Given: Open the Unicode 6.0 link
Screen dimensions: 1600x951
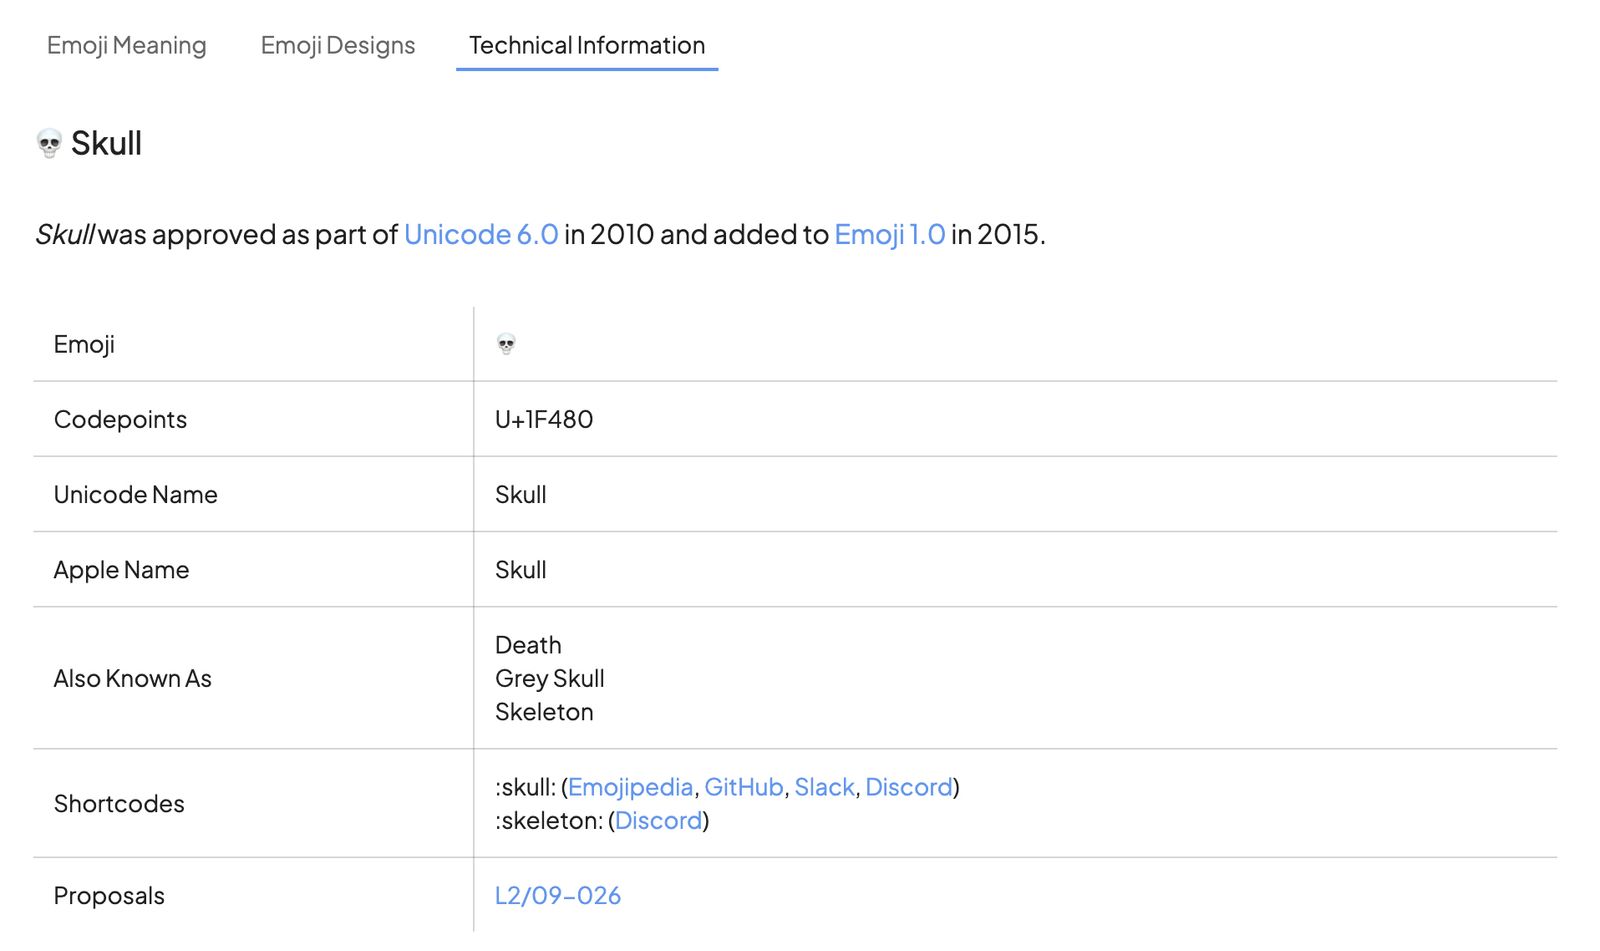Looking at the screenshot, I should coord(482,234).
